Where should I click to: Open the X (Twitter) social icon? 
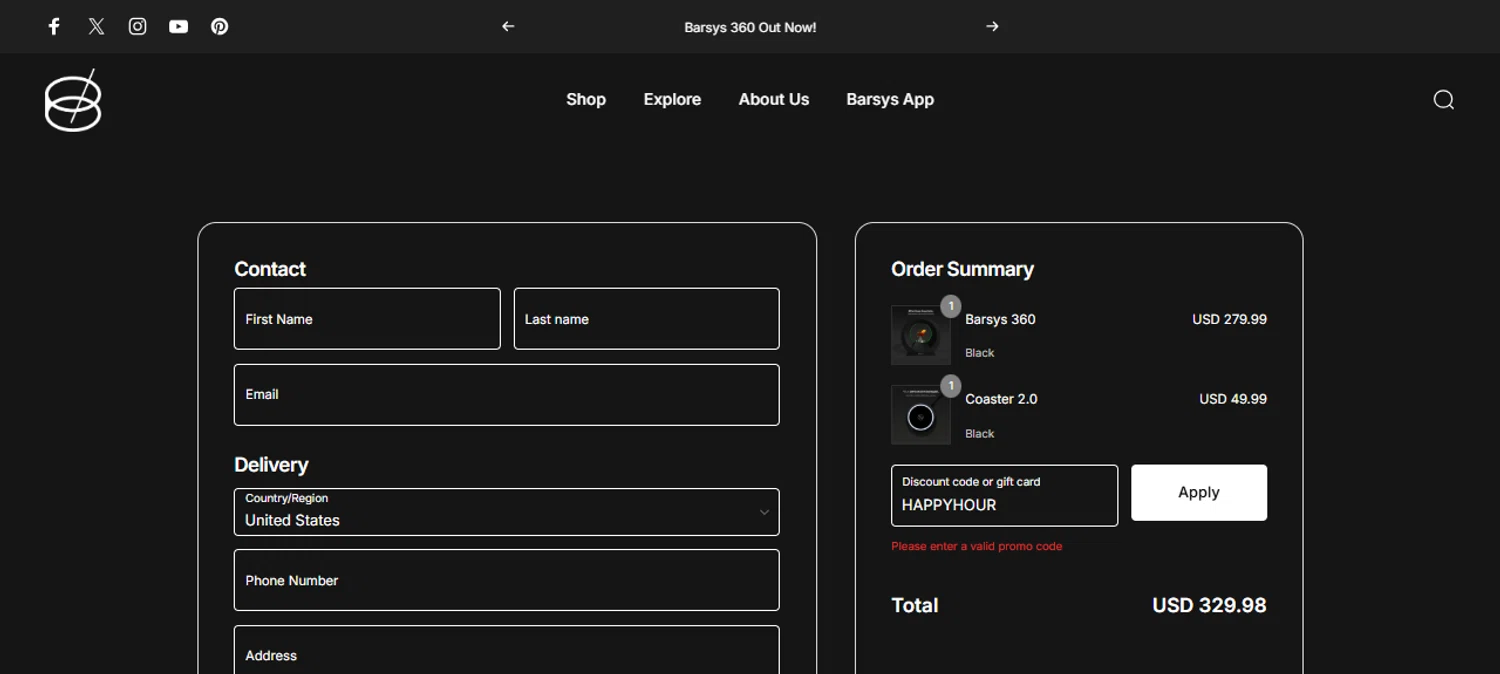coord(96,27)
